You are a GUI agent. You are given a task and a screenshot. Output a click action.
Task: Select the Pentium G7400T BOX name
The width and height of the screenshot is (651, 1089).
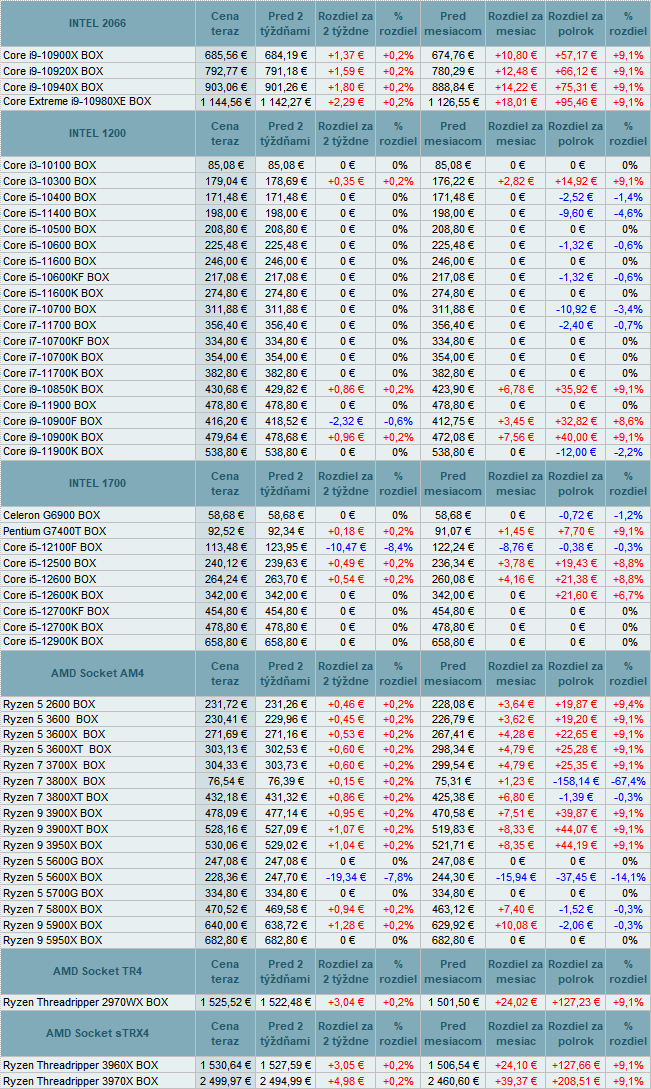click(55, 531)
